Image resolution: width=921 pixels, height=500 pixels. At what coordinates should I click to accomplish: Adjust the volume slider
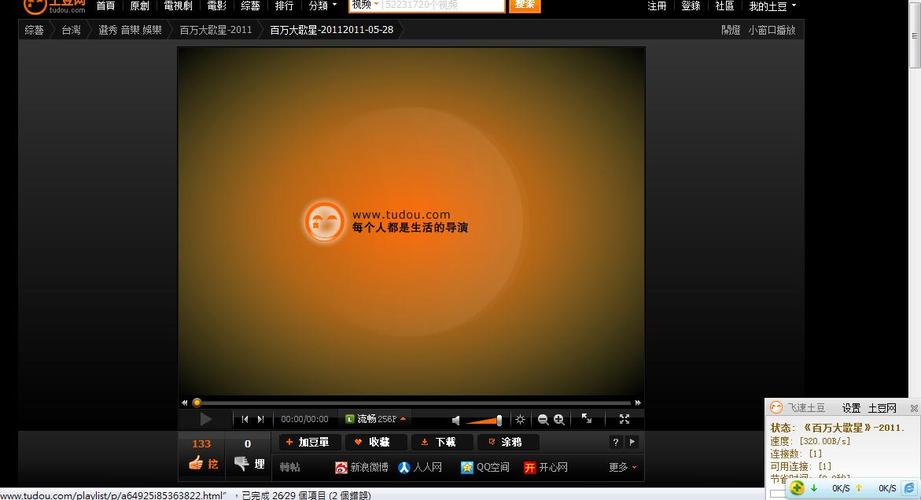(x=485, y=420)
